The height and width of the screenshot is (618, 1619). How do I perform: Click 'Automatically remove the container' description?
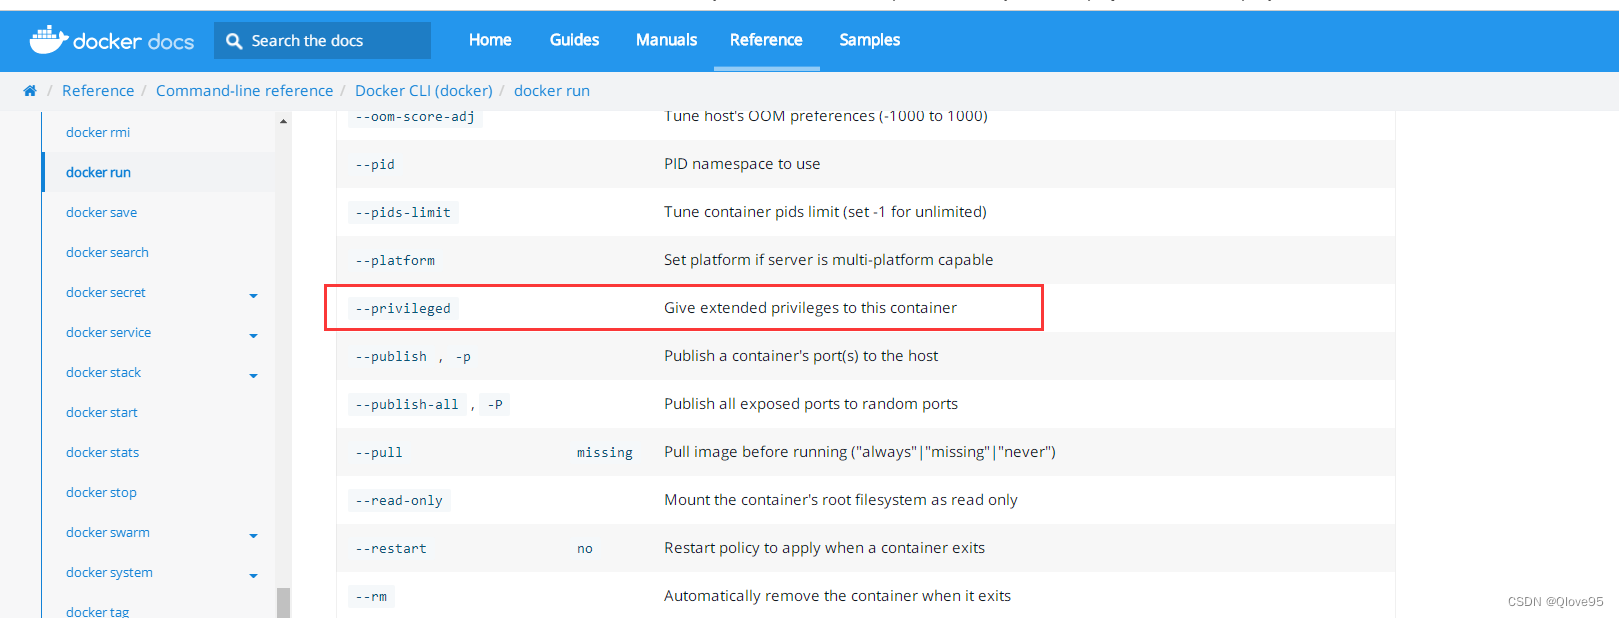(837, 596)
